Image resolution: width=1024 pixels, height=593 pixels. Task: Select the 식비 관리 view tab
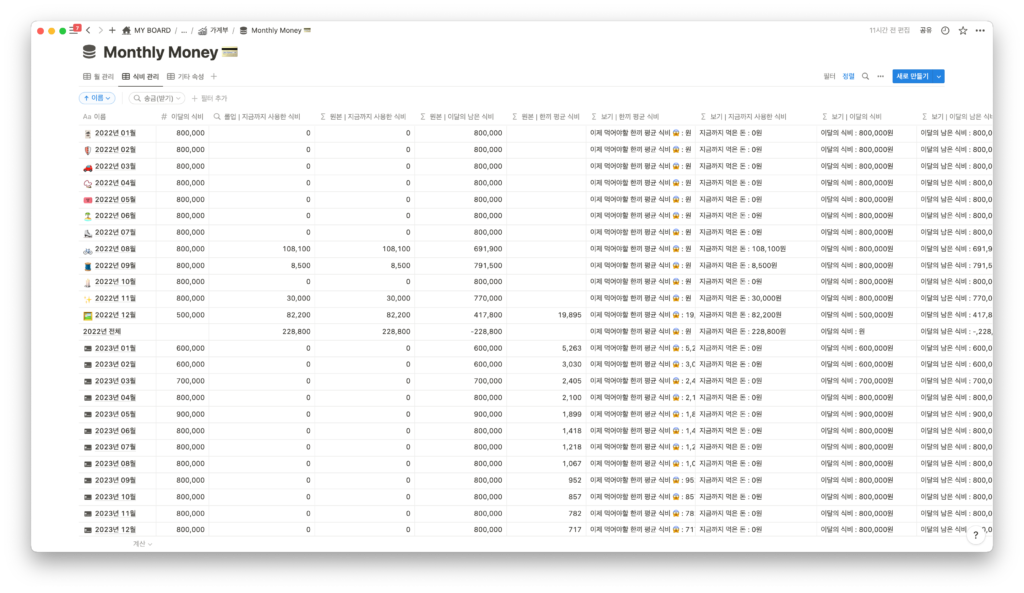(x=140, y=76)
